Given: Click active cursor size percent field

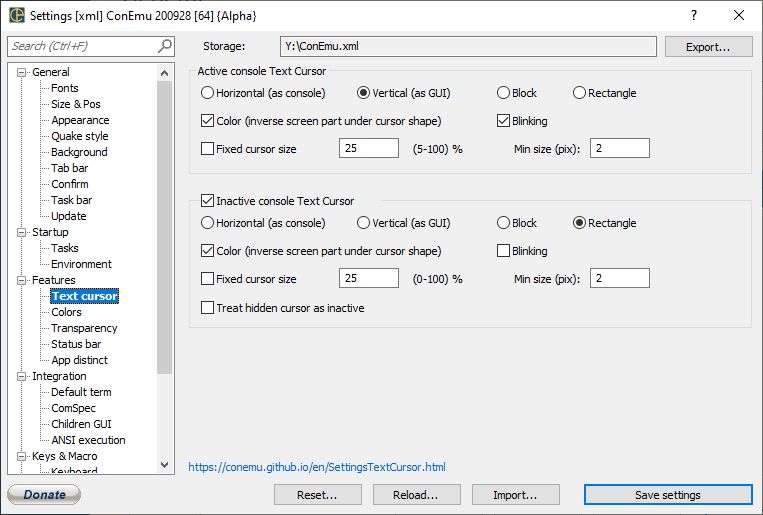Looking at the screenshot, I should pyautogui.click(x=369, y=148).
